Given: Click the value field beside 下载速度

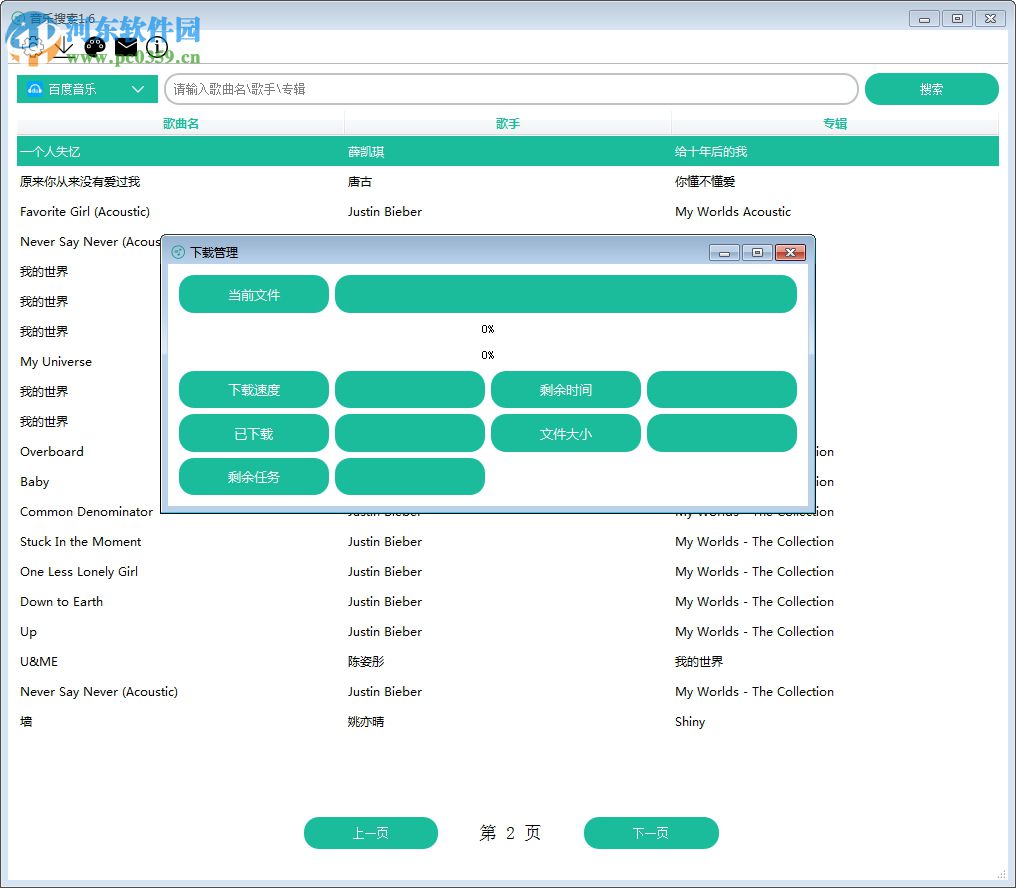Looking at the screenshot, I should click(x=410, y=390).
